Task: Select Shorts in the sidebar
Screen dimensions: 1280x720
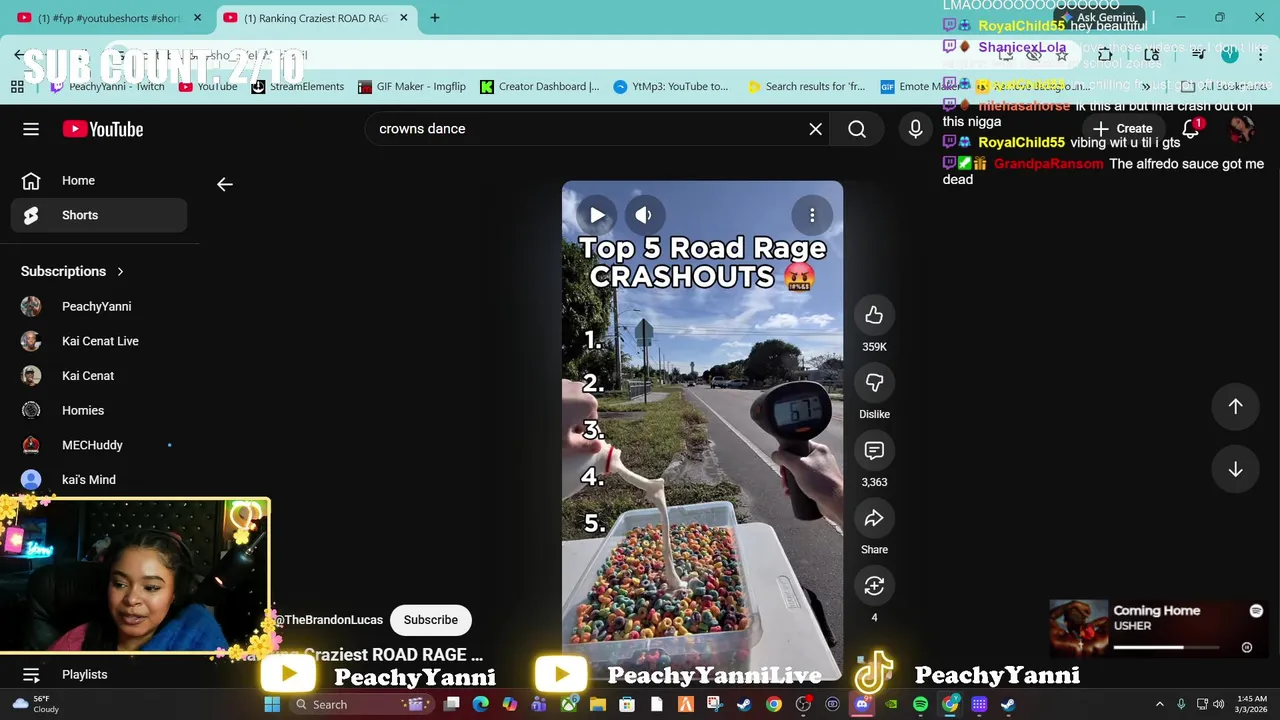Action: click(x=99, y=215)
